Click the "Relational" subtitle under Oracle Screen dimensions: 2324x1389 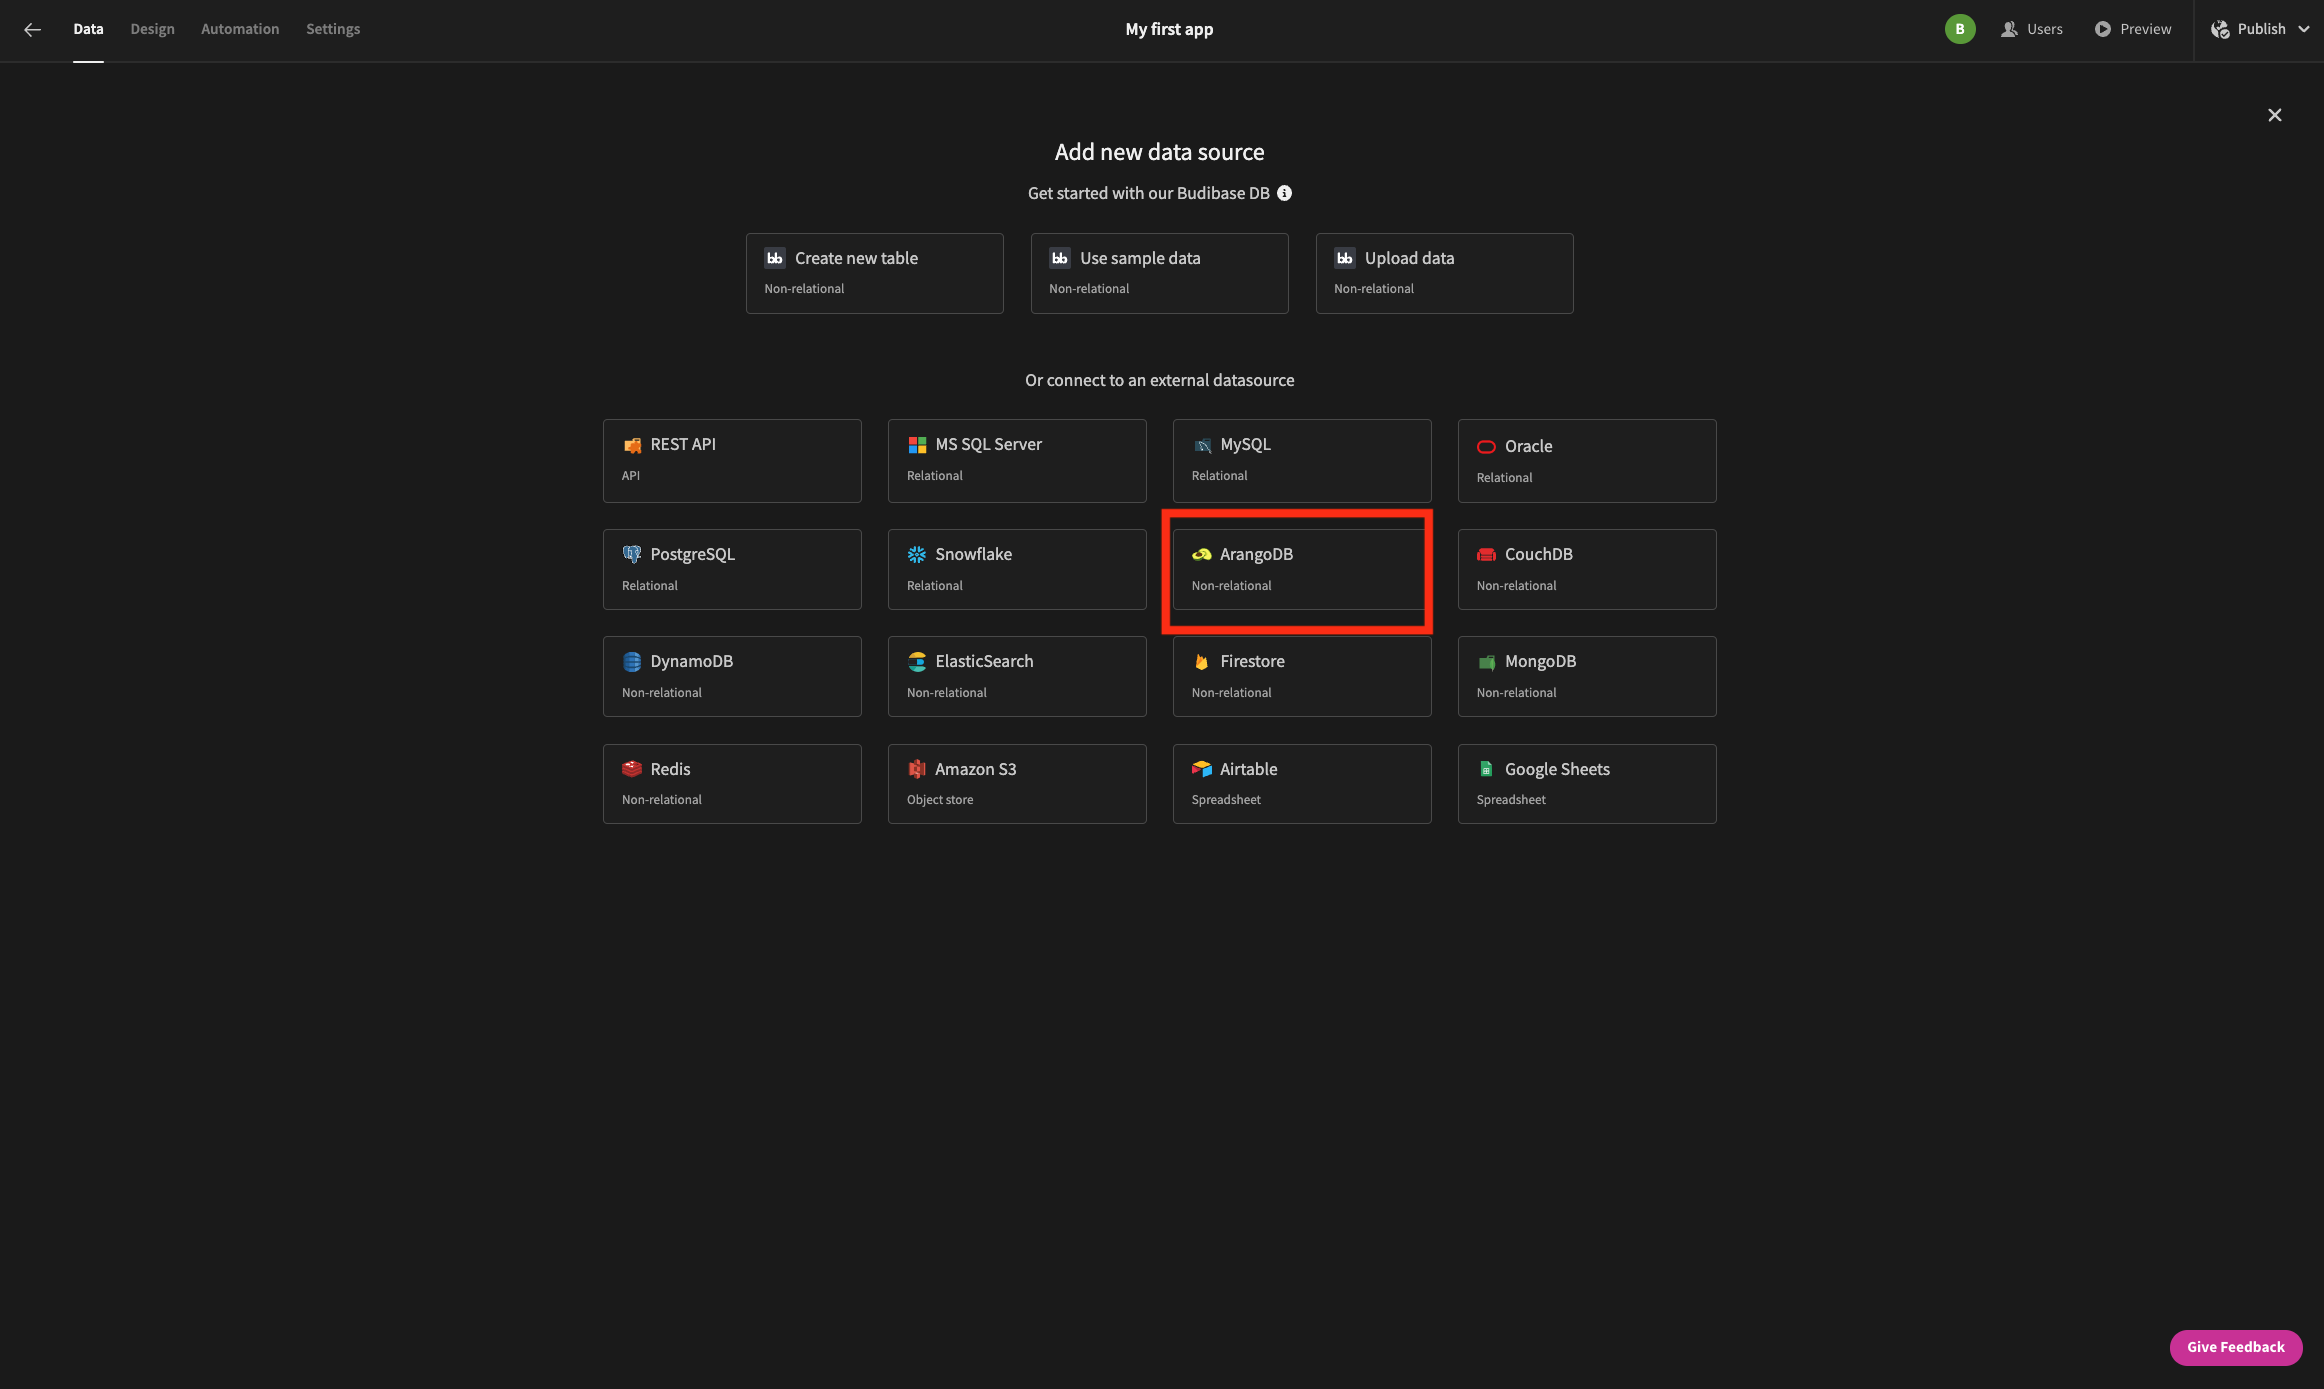click(x=1504, y=478)
